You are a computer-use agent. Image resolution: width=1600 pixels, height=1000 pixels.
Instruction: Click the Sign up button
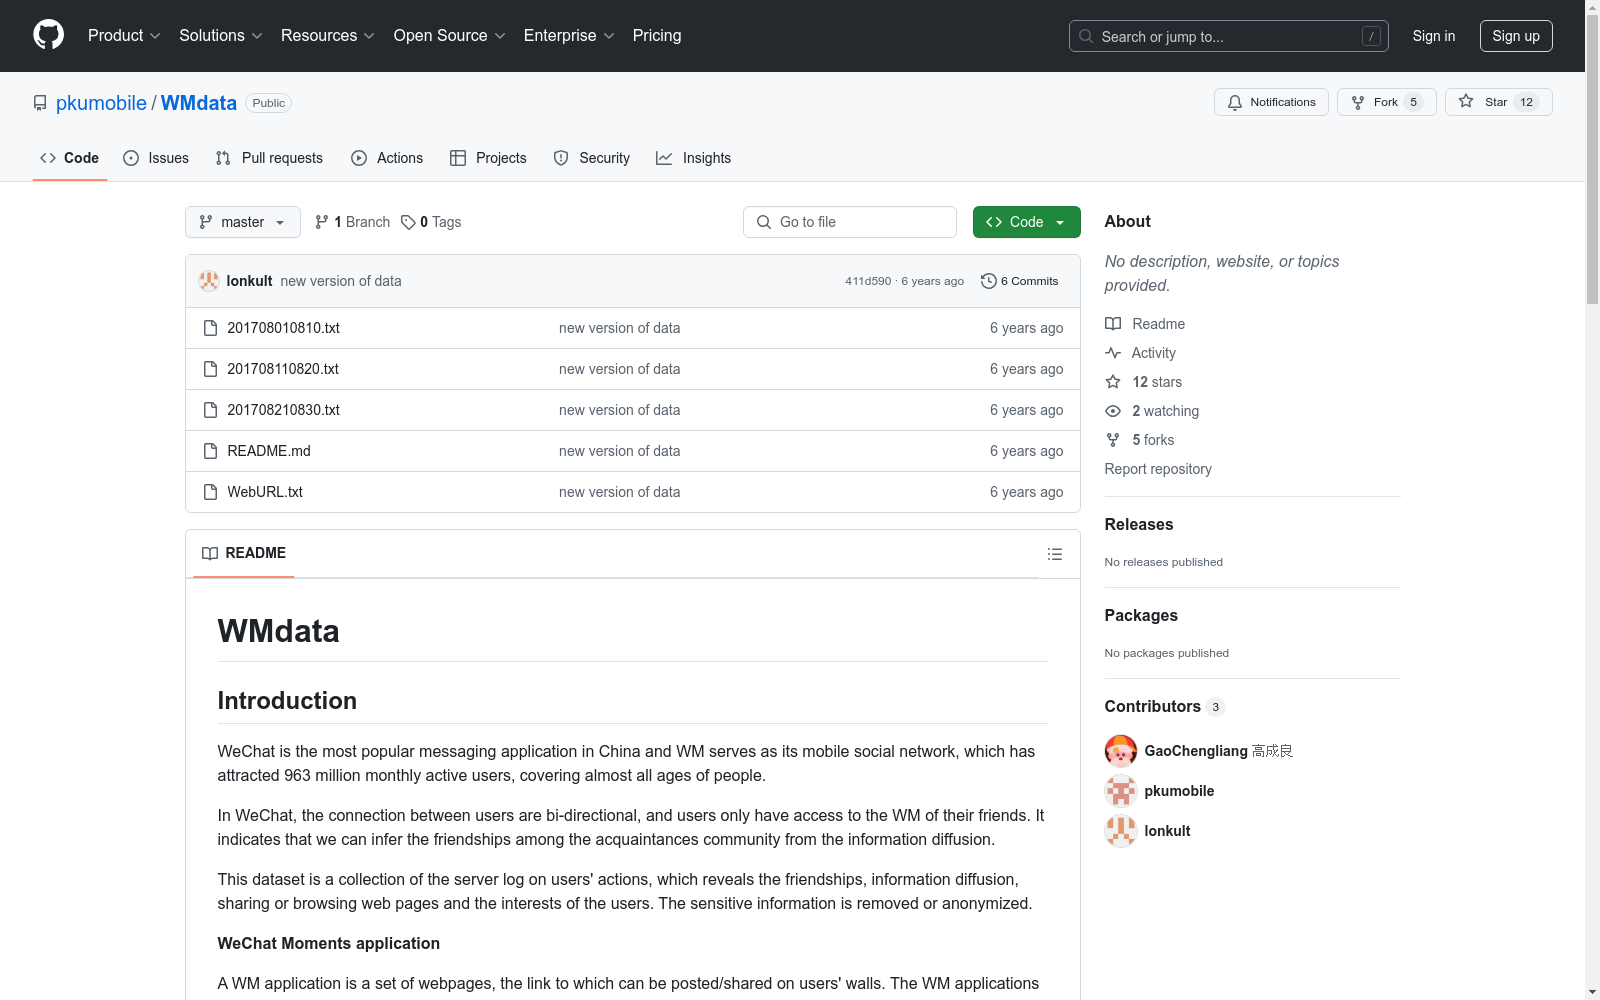click(x=1515, y=36)
